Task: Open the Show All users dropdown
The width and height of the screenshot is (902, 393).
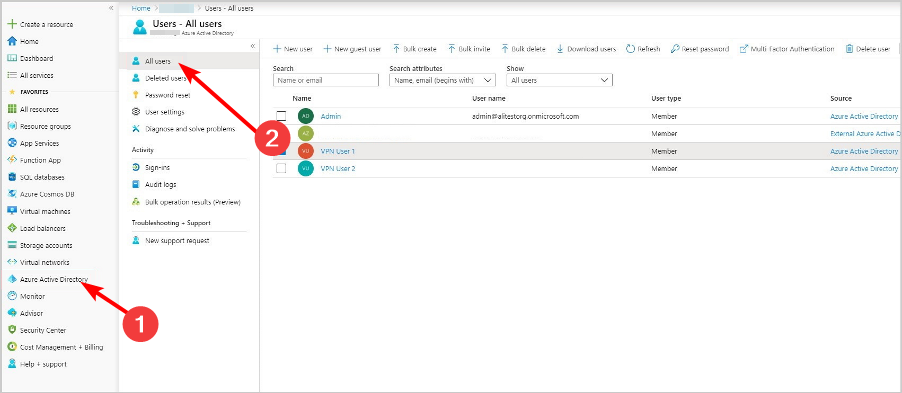Action: pyautogui.click(x=559, y=81)
